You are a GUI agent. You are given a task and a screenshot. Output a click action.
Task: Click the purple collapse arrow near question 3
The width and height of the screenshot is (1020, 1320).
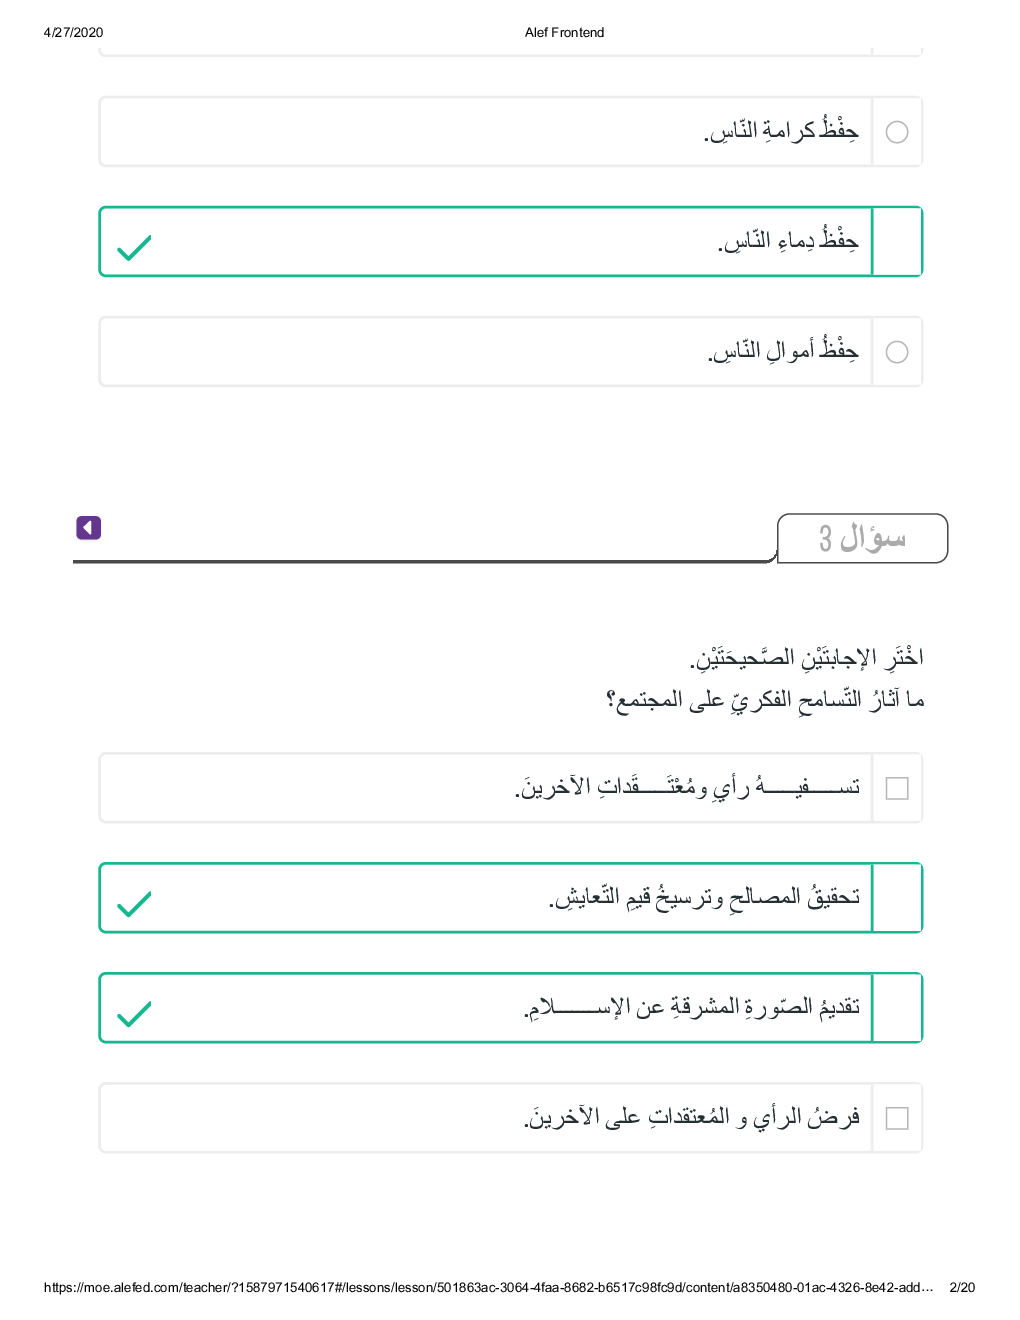89,527
